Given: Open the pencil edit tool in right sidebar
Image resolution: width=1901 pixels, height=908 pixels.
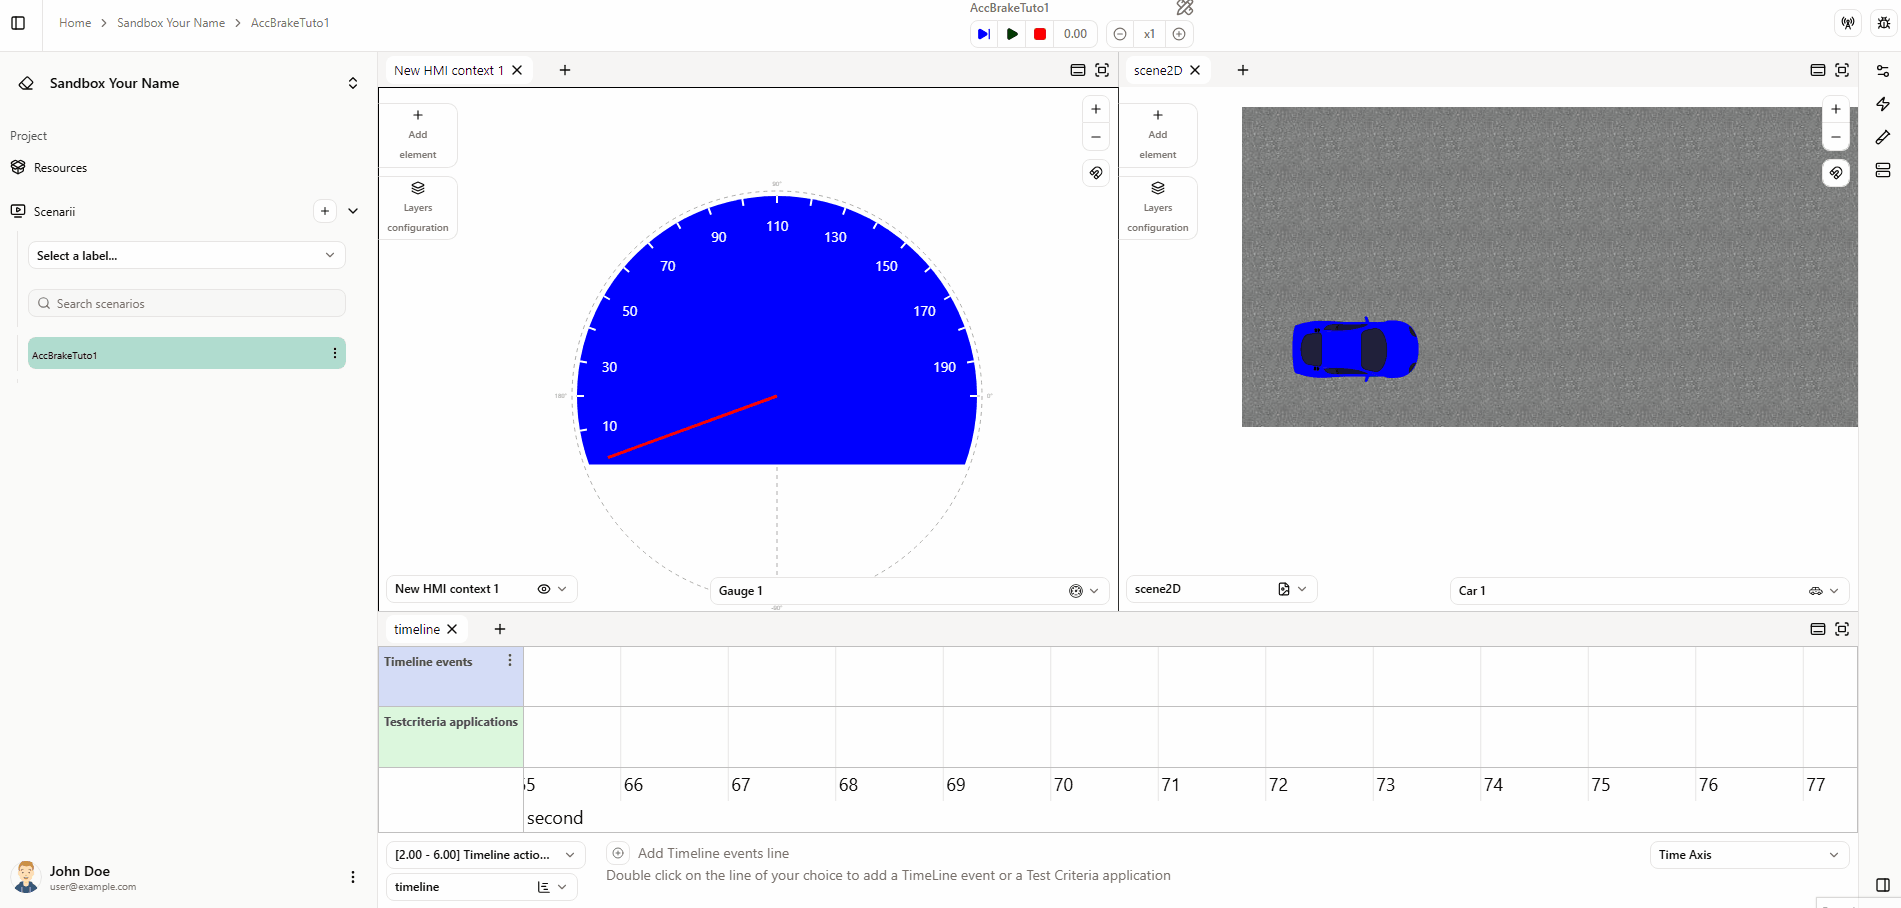Looking at the screenshot, I should click(x=1883, y=137).
